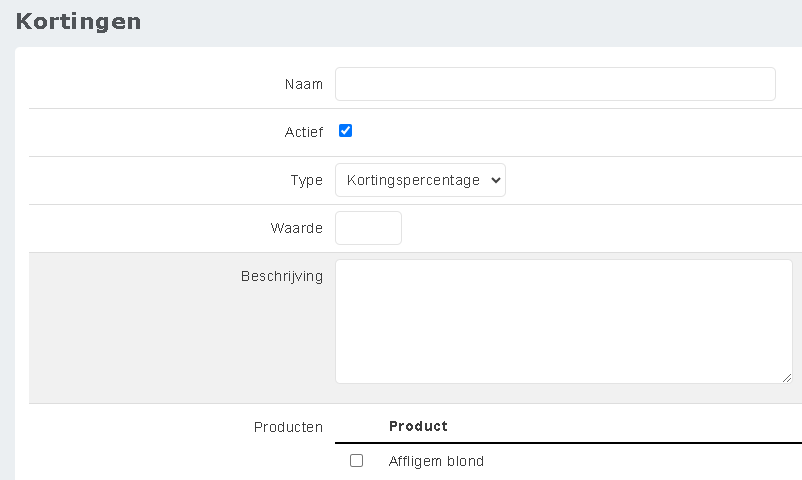802x480 pixels.
Task: Click the empty box left of Affligem blond
Action: click(x=356, y=461)
